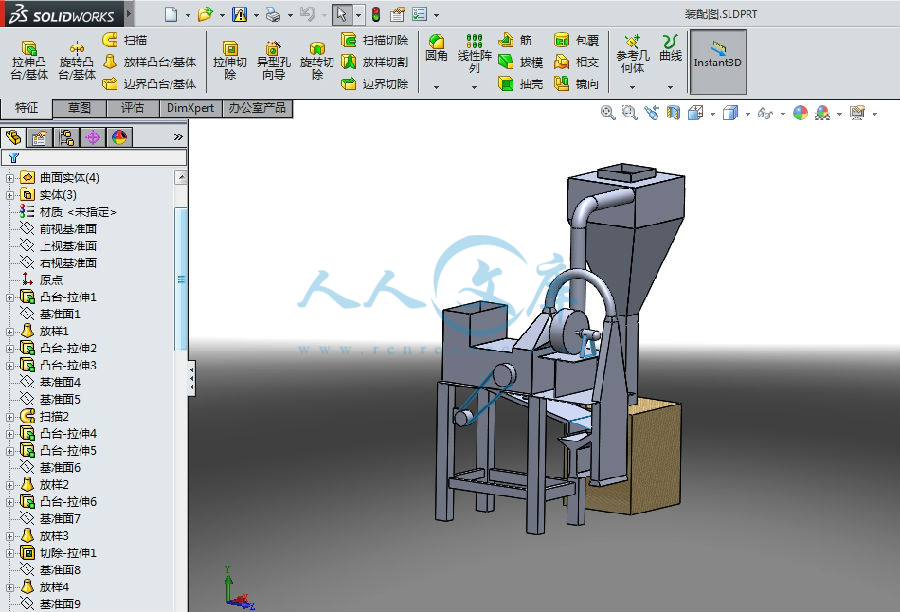900x612 pixels.
Task: Select the 拉伸凸台/基体 extrude boss tool
Action: (29, 60)
